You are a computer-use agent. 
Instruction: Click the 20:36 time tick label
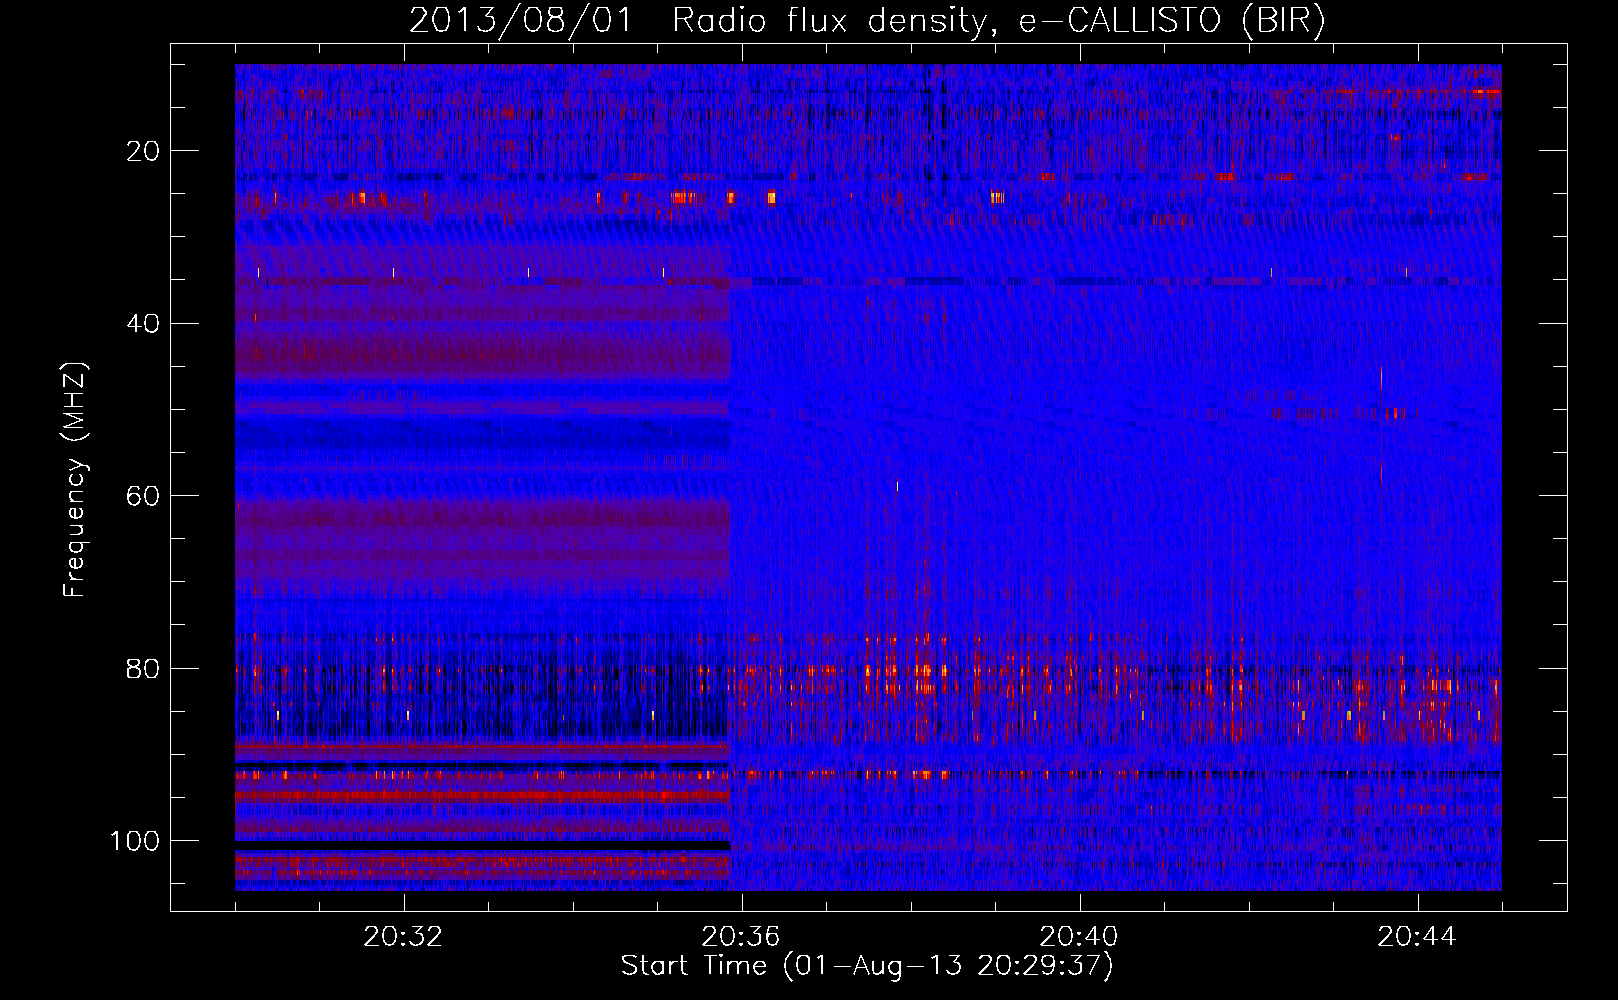pos(741,937)
